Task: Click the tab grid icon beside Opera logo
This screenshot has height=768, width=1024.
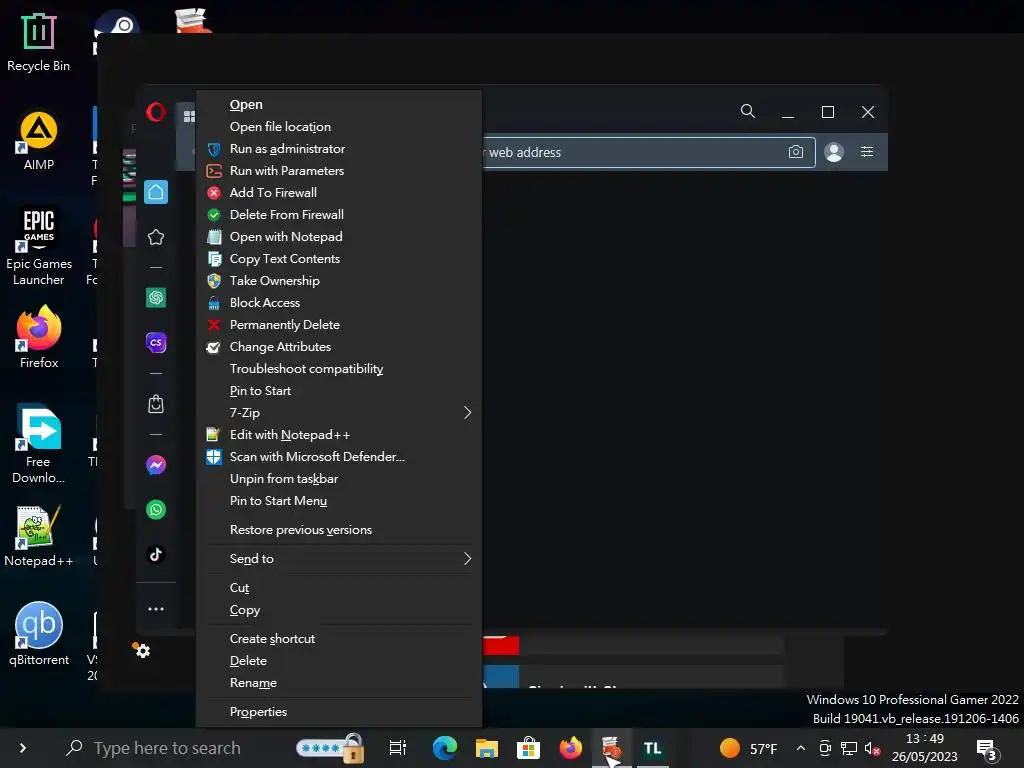Action: (189, 116)
